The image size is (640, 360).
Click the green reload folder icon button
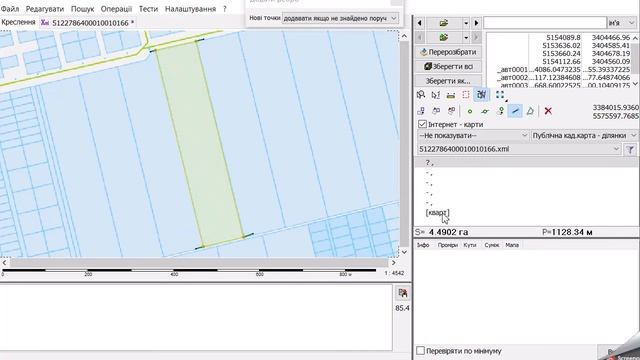444,38
